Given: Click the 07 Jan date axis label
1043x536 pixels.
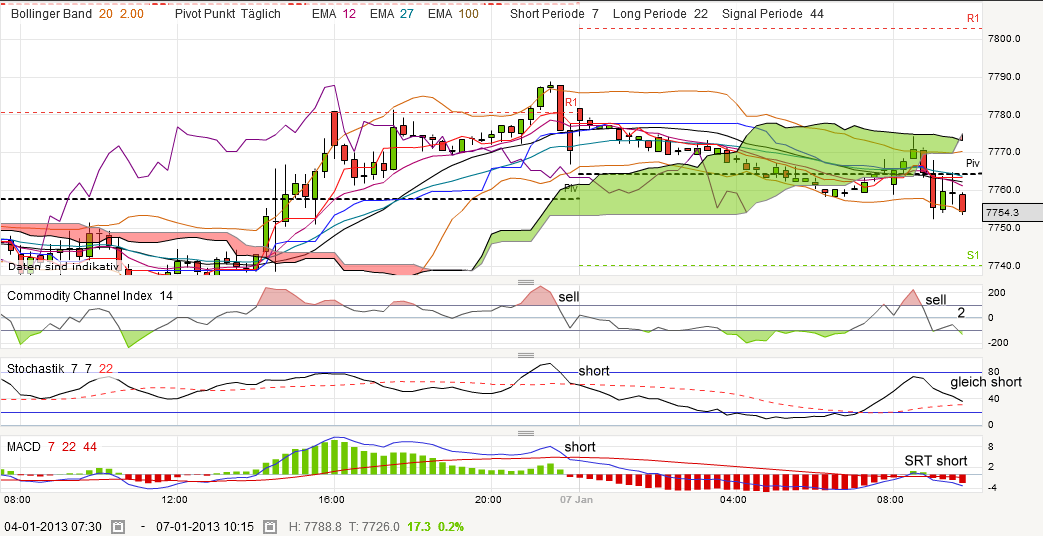Looking at the screenshot, I should 579,499.
